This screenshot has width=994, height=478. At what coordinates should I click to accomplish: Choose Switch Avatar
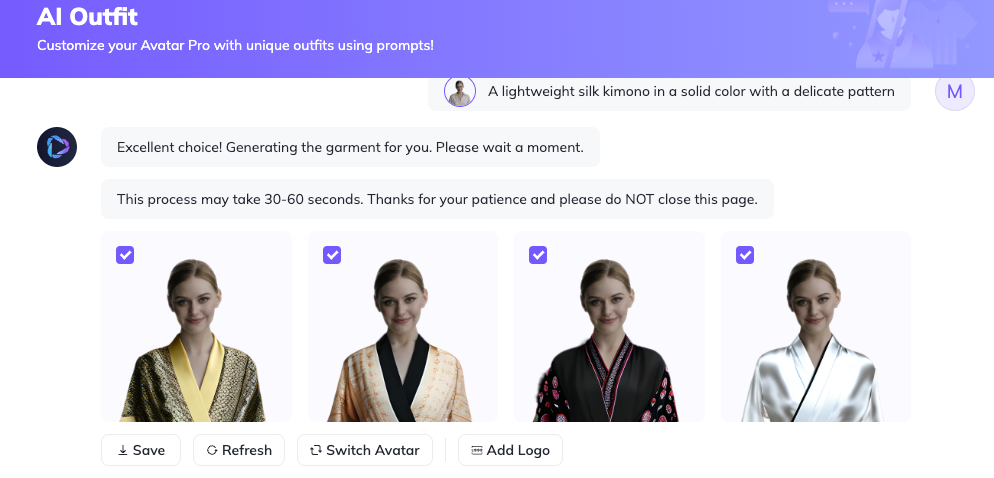pyautogui.click(x=365, y=450)
